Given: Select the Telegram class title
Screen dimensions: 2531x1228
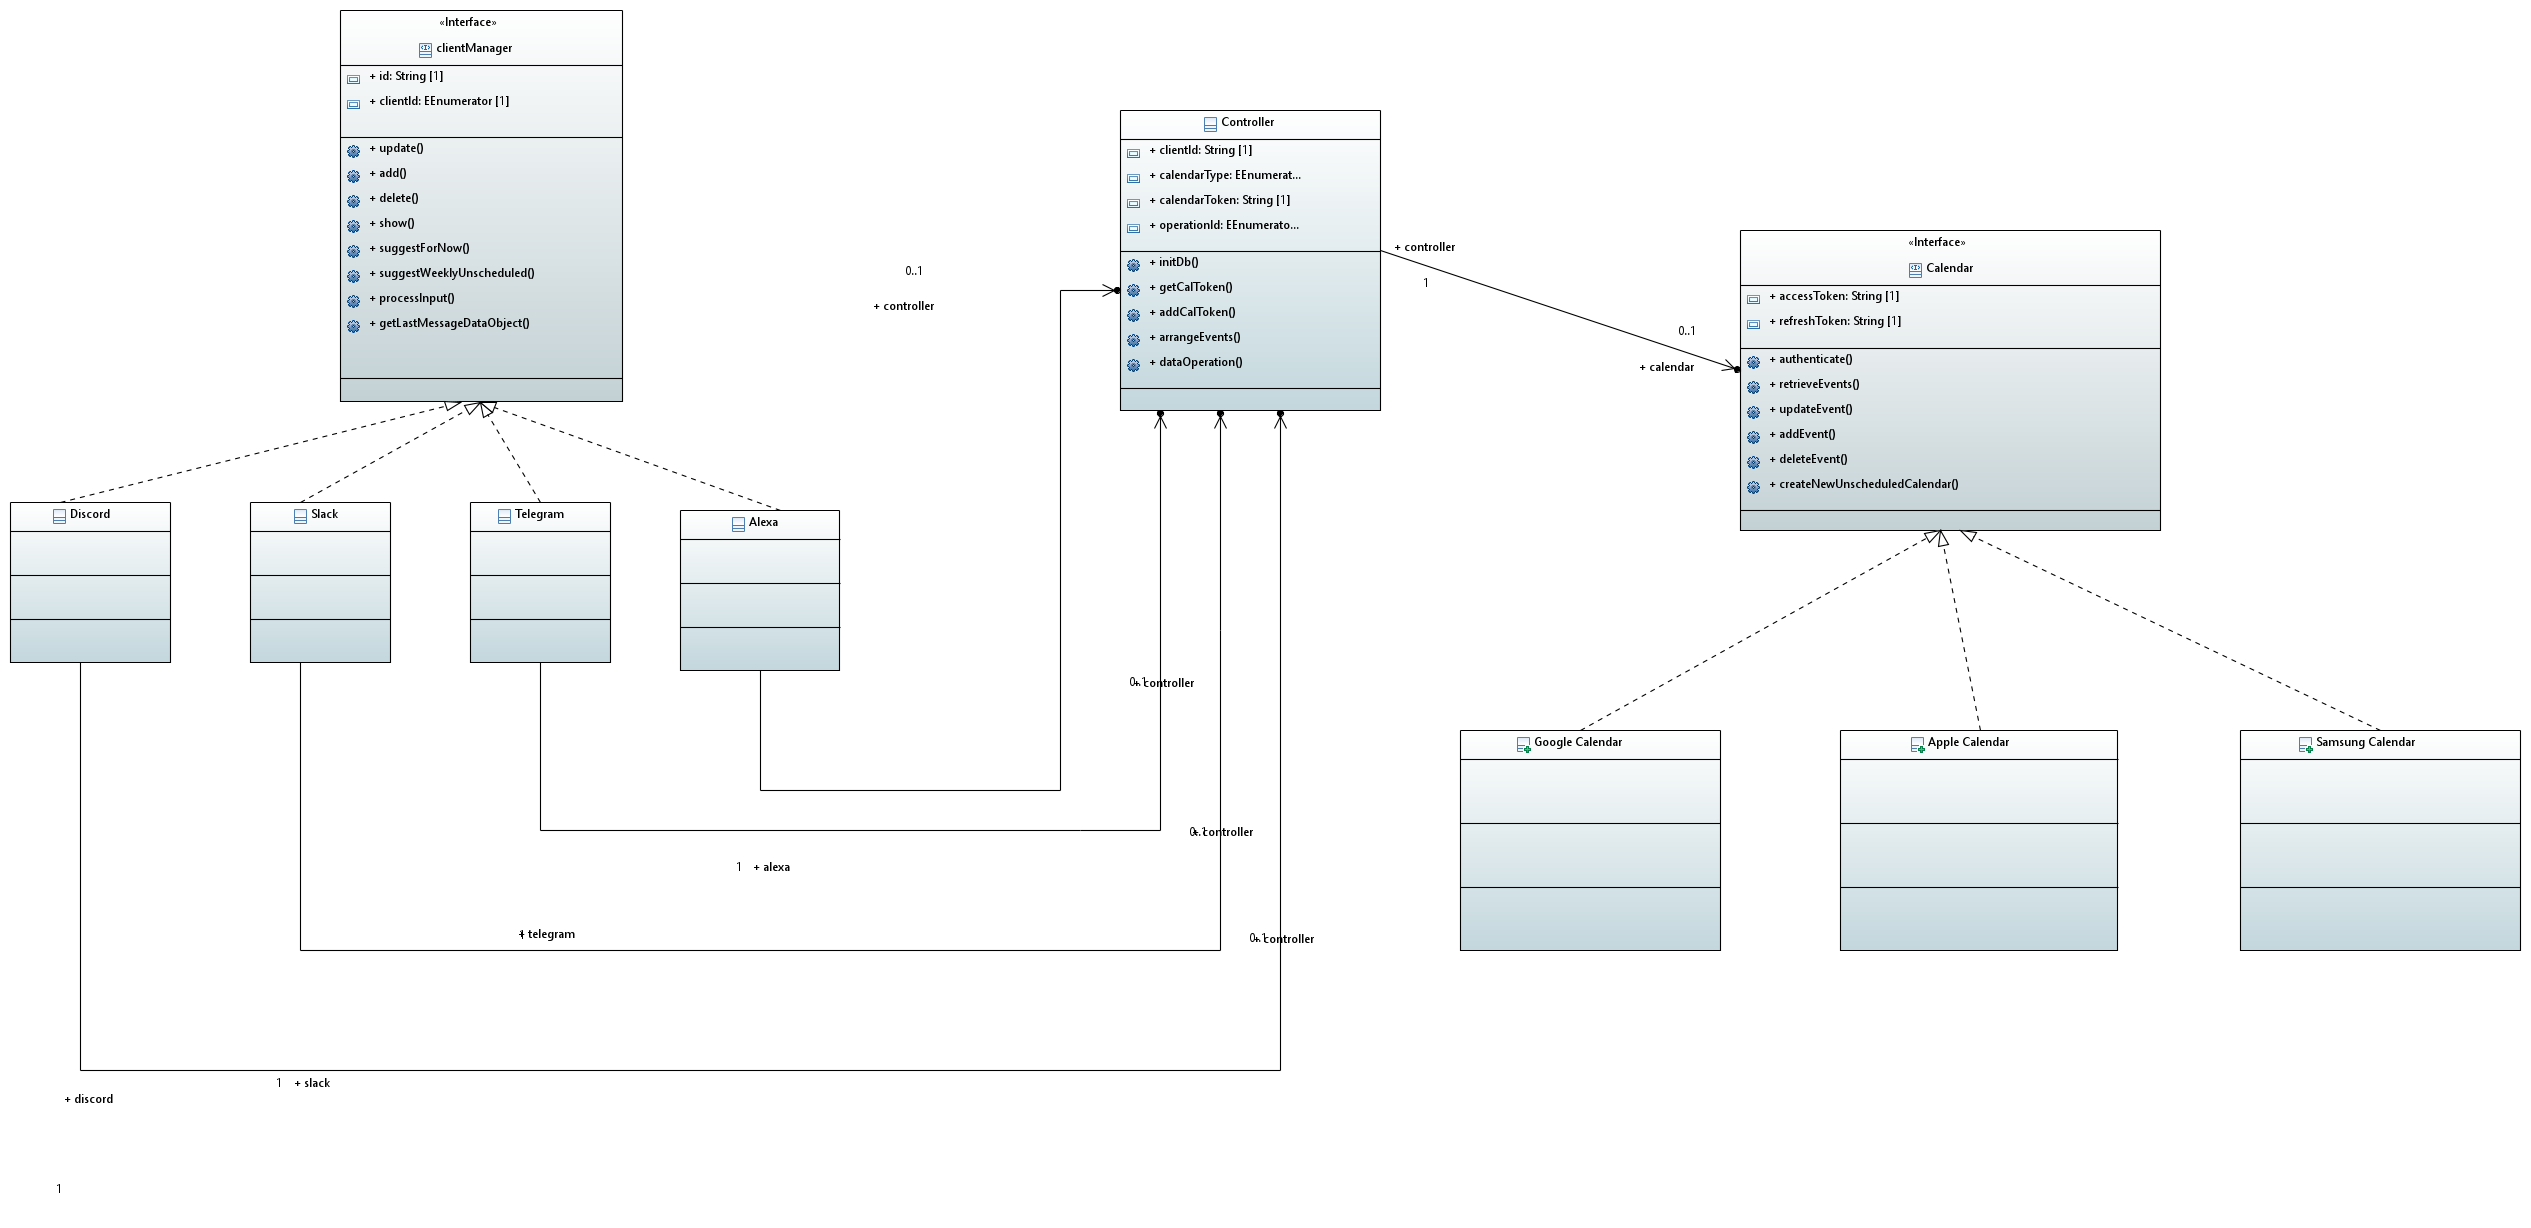Looking at the screenshot, I should click(539, 514).
